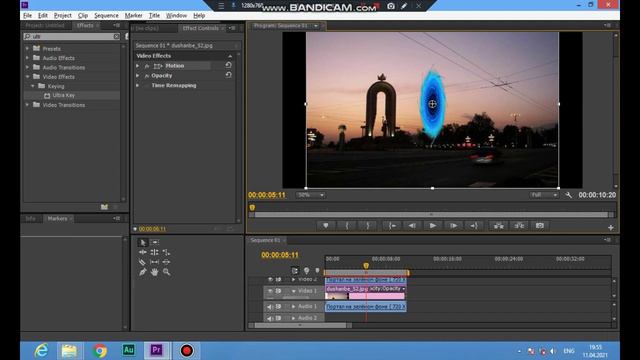Open Program monitor settings wrench
The height and width of the screenshot is (360, 640).
(x=569, y=195)
